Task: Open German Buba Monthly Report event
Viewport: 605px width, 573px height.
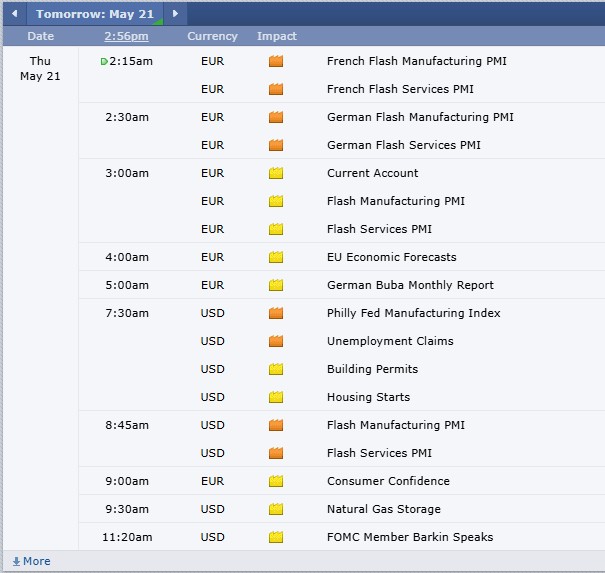Action: 410,285
